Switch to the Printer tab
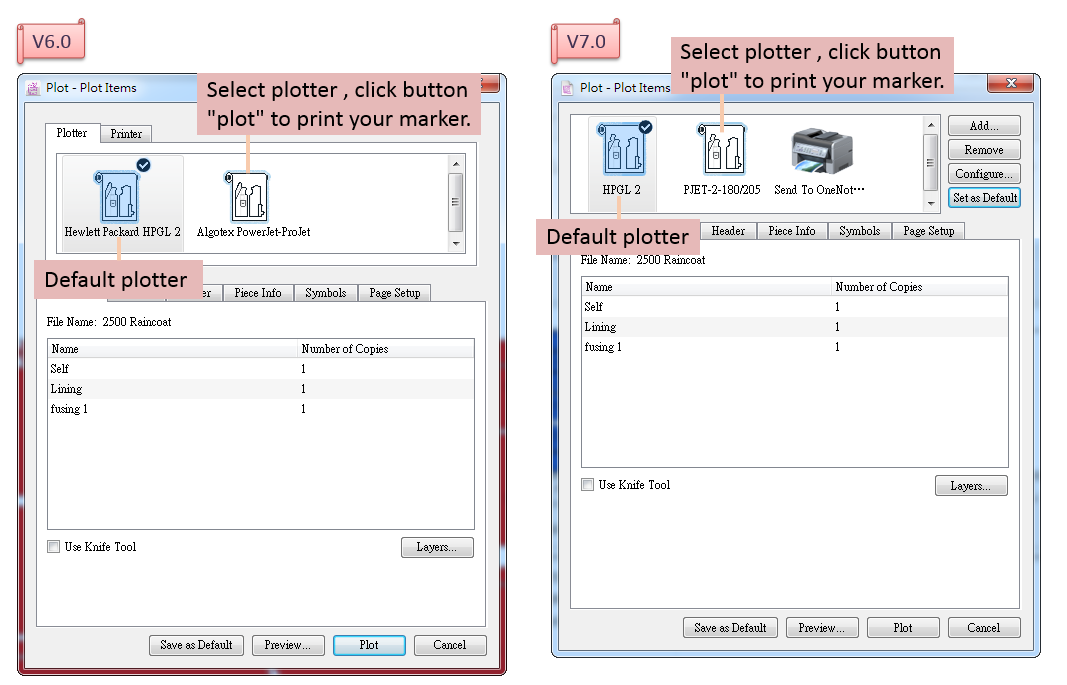The width and height of the screenshot is (1067, 685). coord(126,134)
